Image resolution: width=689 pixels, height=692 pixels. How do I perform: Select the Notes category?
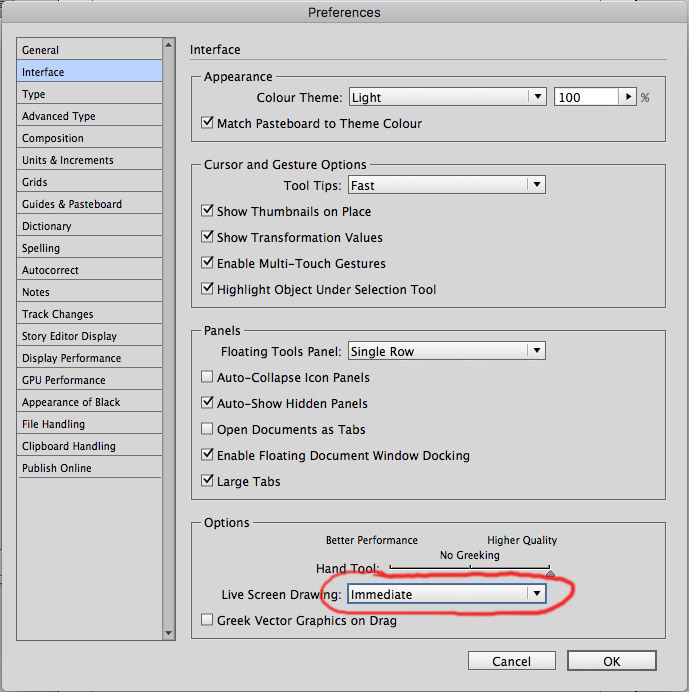pyautogui.click(x=90, y=292)
